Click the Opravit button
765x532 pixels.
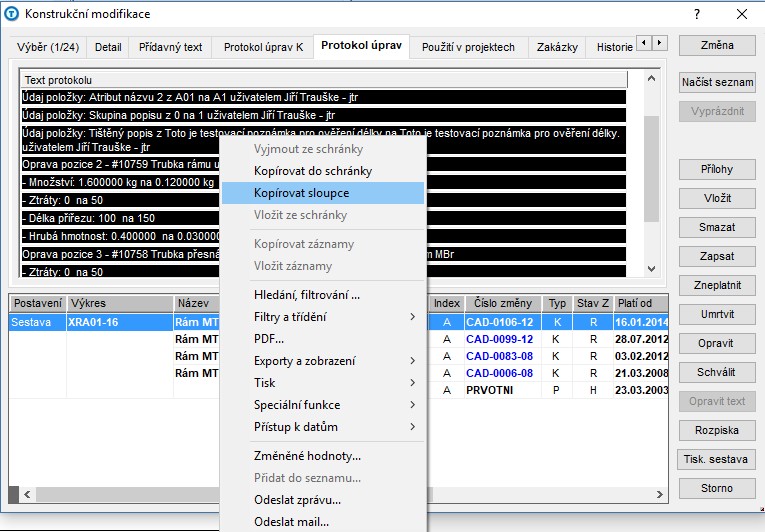[x=717, y=343]
